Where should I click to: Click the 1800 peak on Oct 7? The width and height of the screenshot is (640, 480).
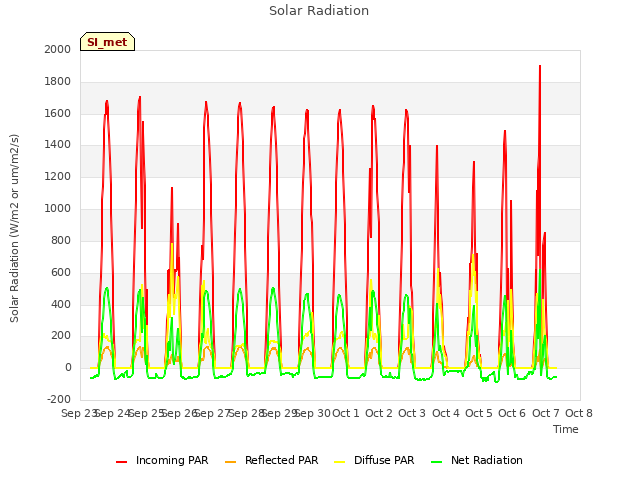click(540, 66)
